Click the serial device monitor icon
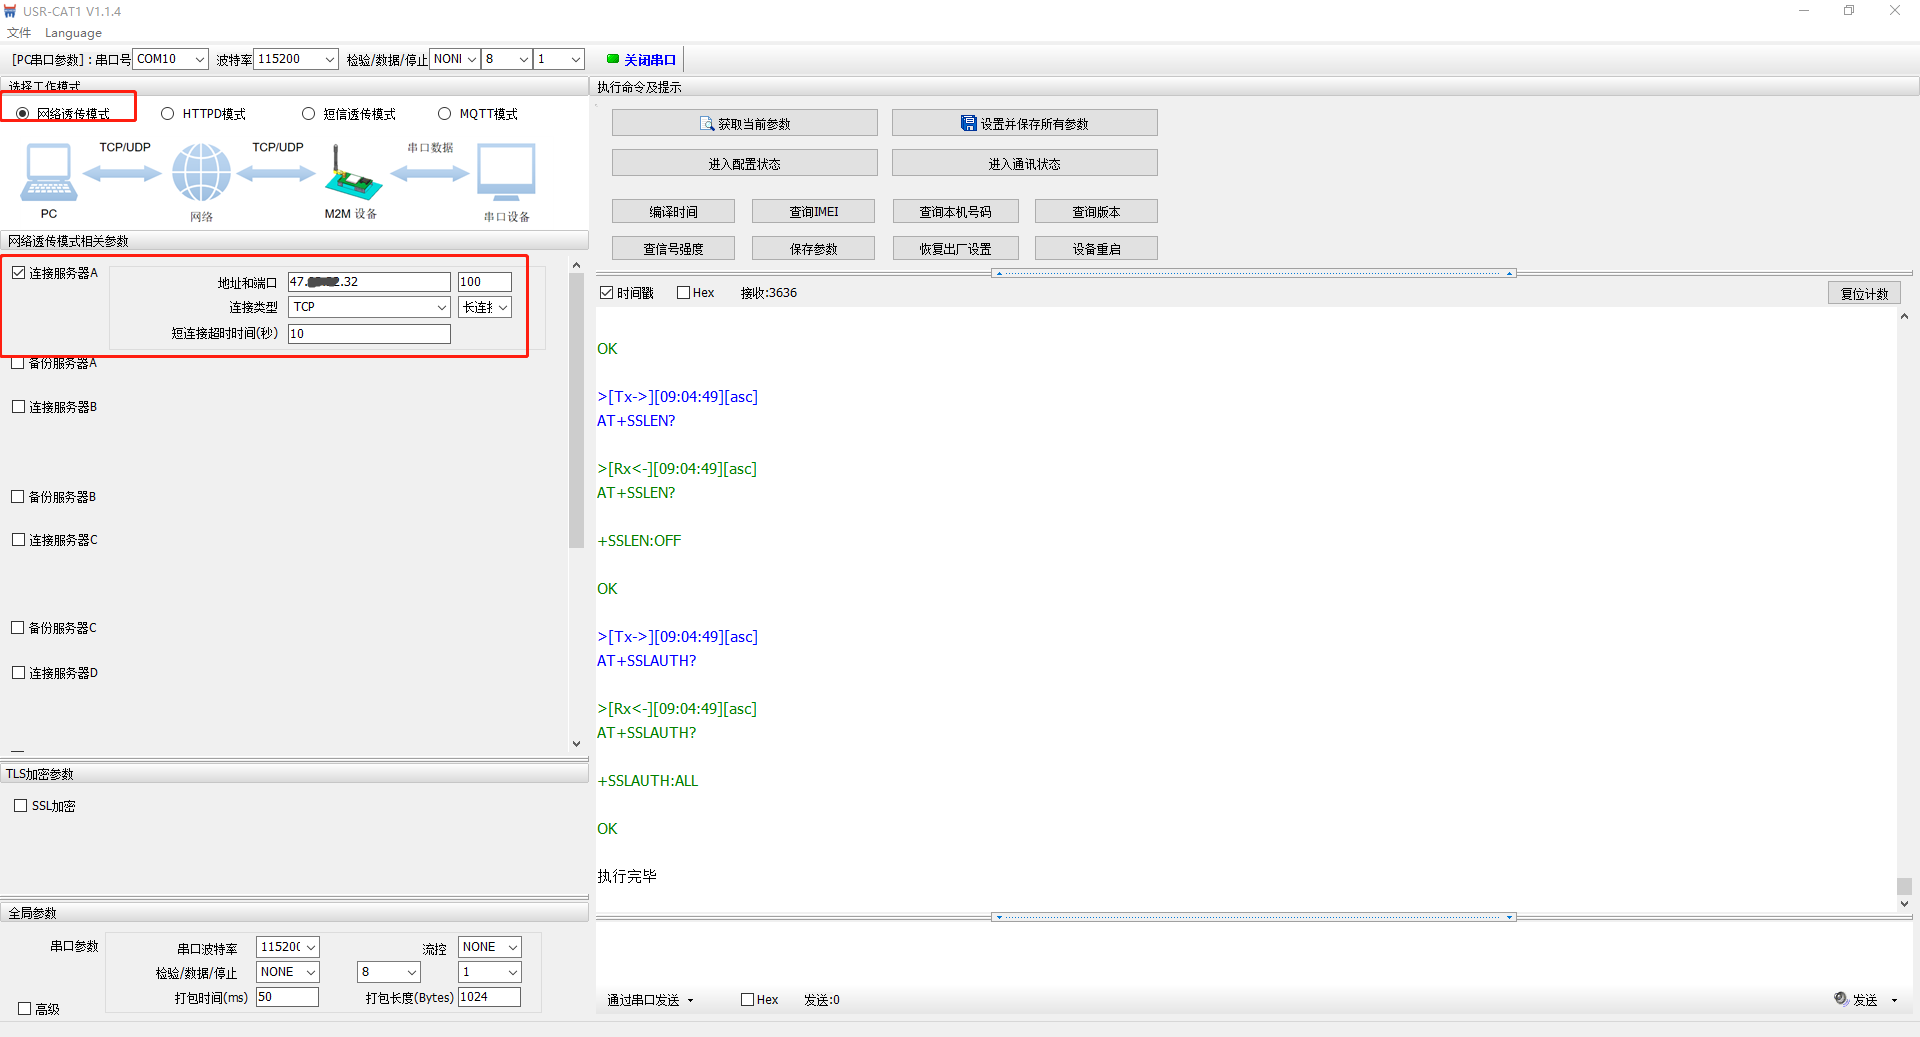Image resolution: width=1920 pixels, height=1037 pixels. click(x=506, y=172)
